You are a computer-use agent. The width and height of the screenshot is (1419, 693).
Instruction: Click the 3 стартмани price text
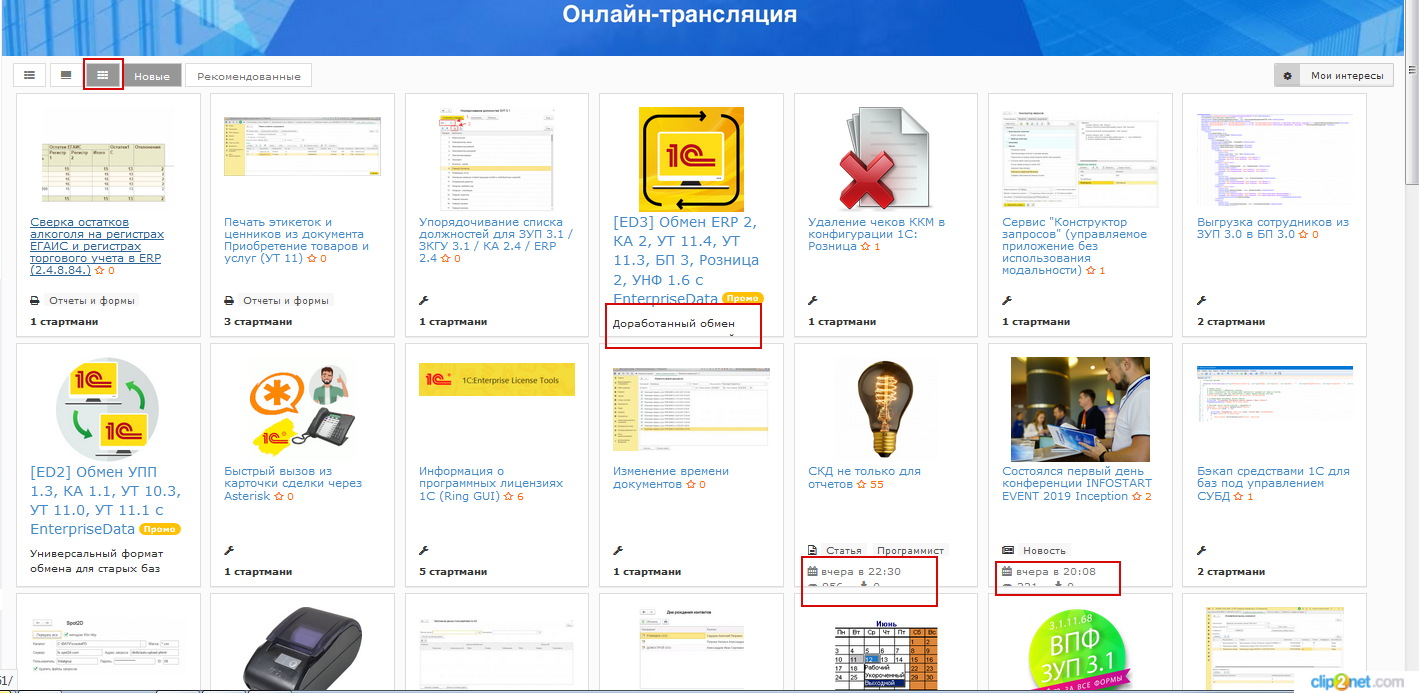coord(258,322)
